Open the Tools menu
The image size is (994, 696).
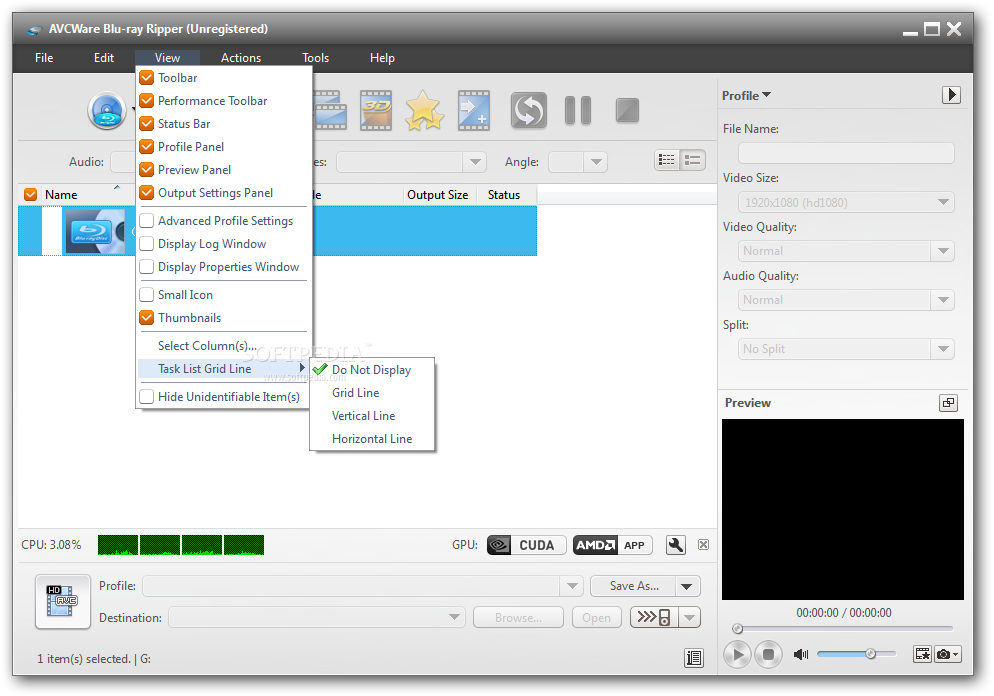click(315, 58)
